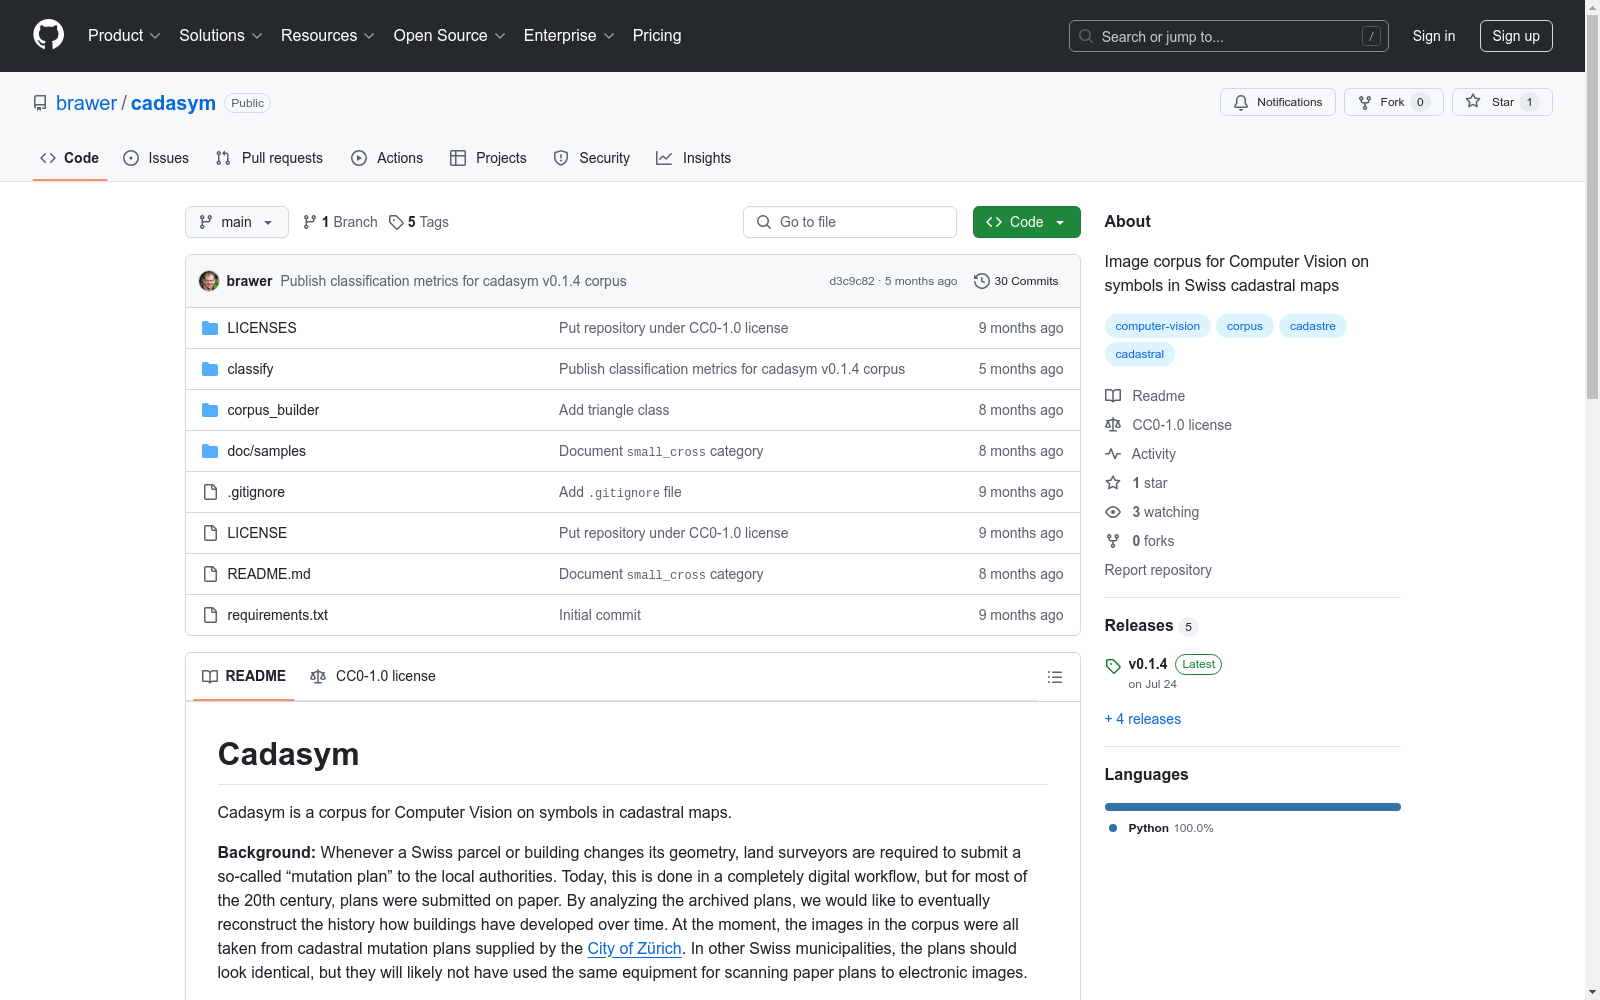Click the blue Python language dot
Viewport: 1600px width, 1000px height.
(1113, 828)
